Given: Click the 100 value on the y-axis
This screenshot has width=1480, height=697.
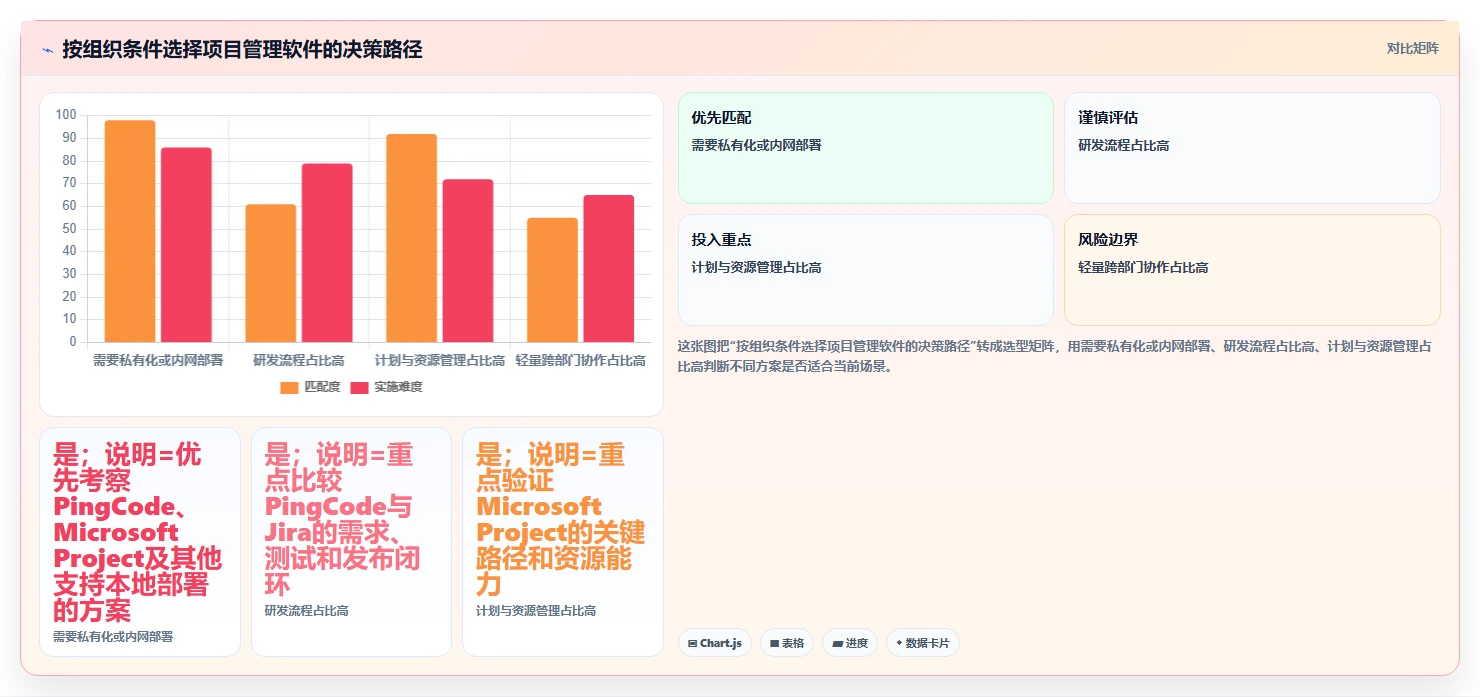Looking at the screenshot, I should point(66,115).
